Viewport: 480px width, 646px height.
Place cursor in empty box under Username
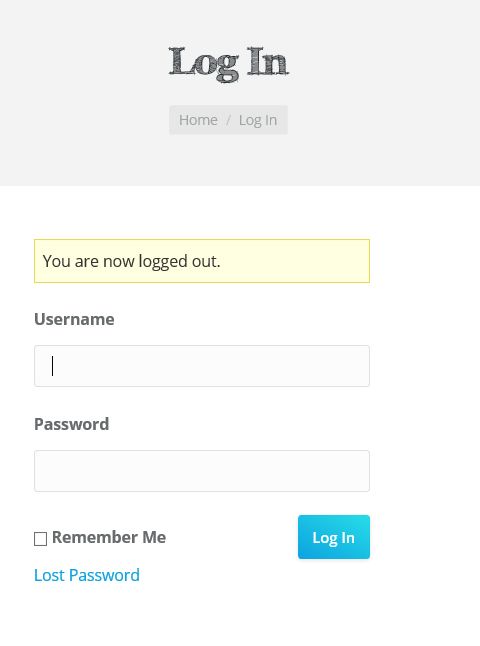(x=202, y=366)
